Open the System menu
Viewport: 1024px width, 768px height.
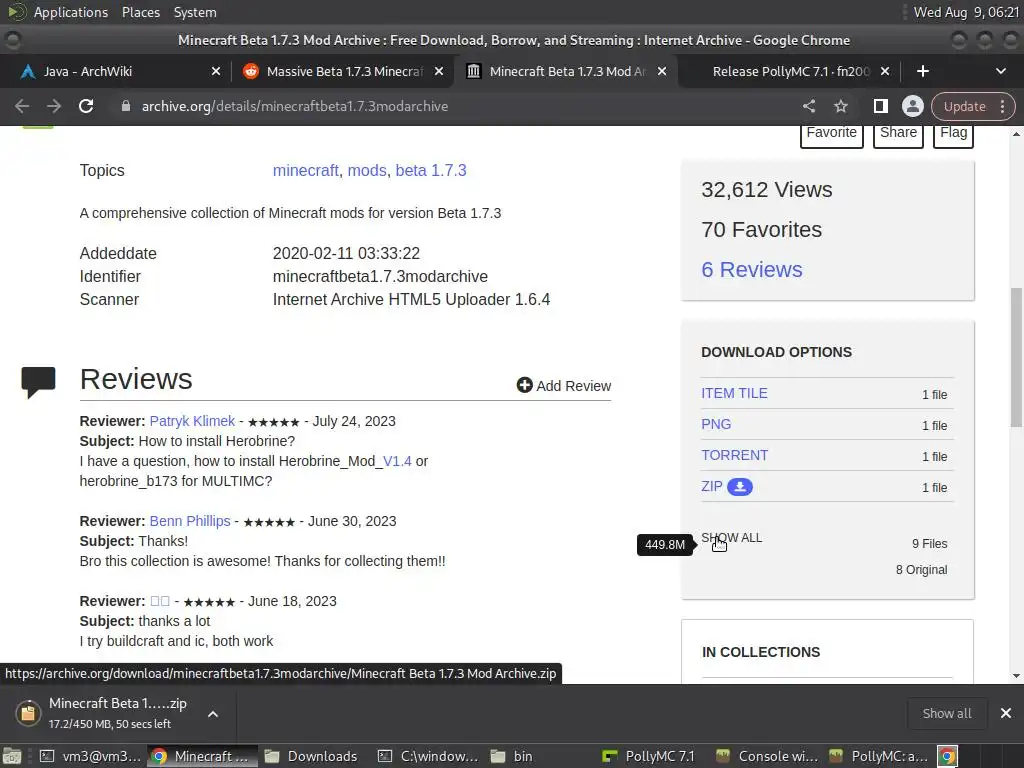pyautogui.click(x=195, y=12)
